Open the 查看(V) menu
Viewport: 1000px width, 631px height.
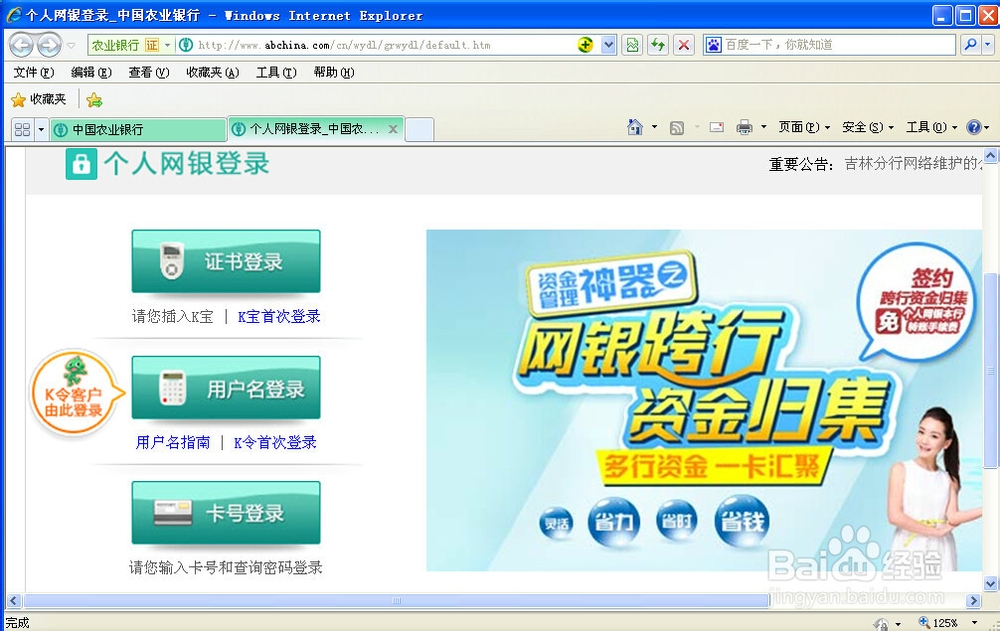coord(149,72)
